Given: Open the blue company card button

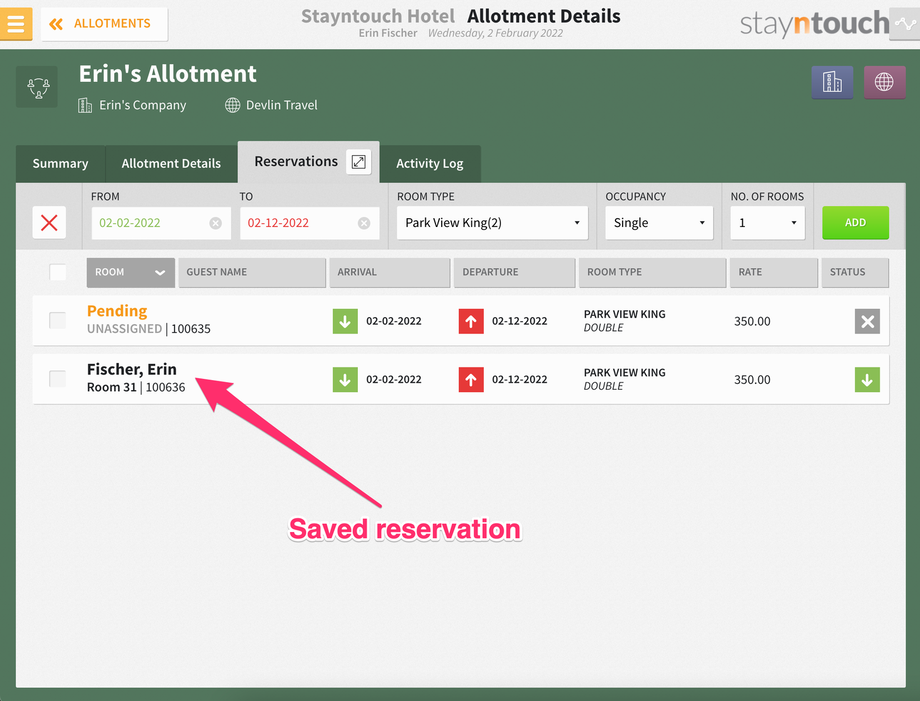Looking at the screenshot, I should pos(832,82).
